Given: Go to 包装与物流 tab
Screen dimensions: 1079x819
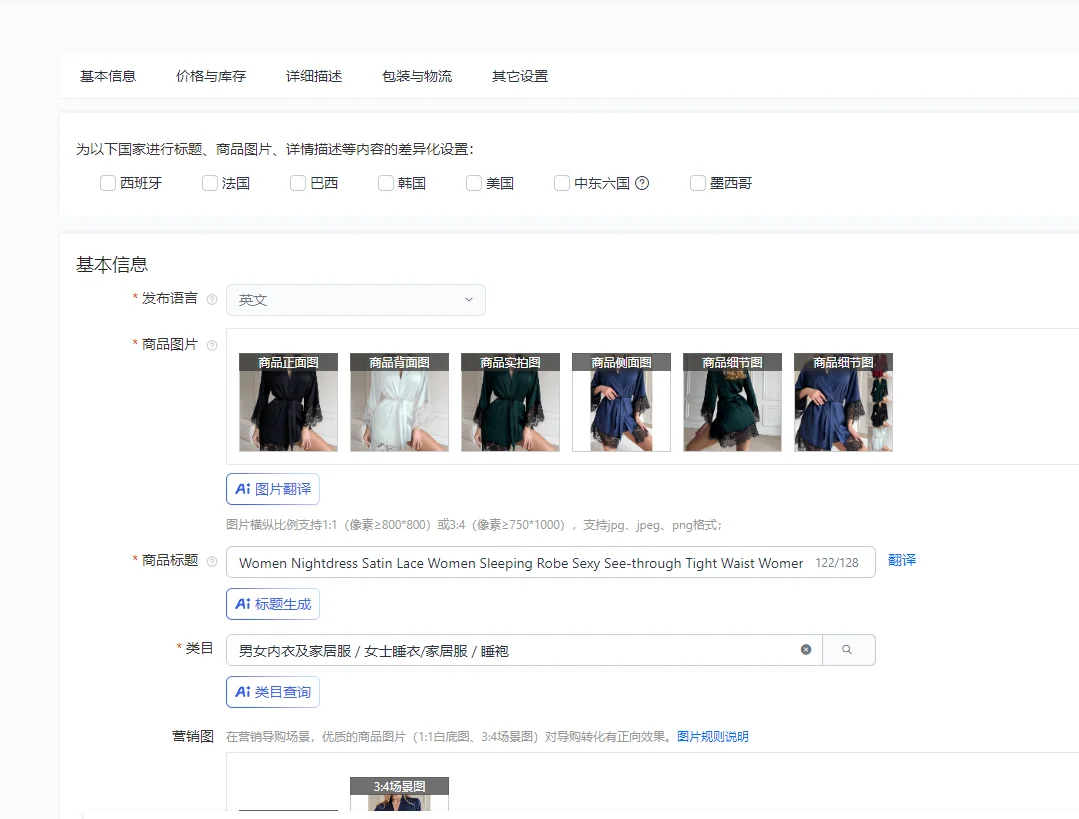Looking at the screenshot, I should tap(417, 76).
